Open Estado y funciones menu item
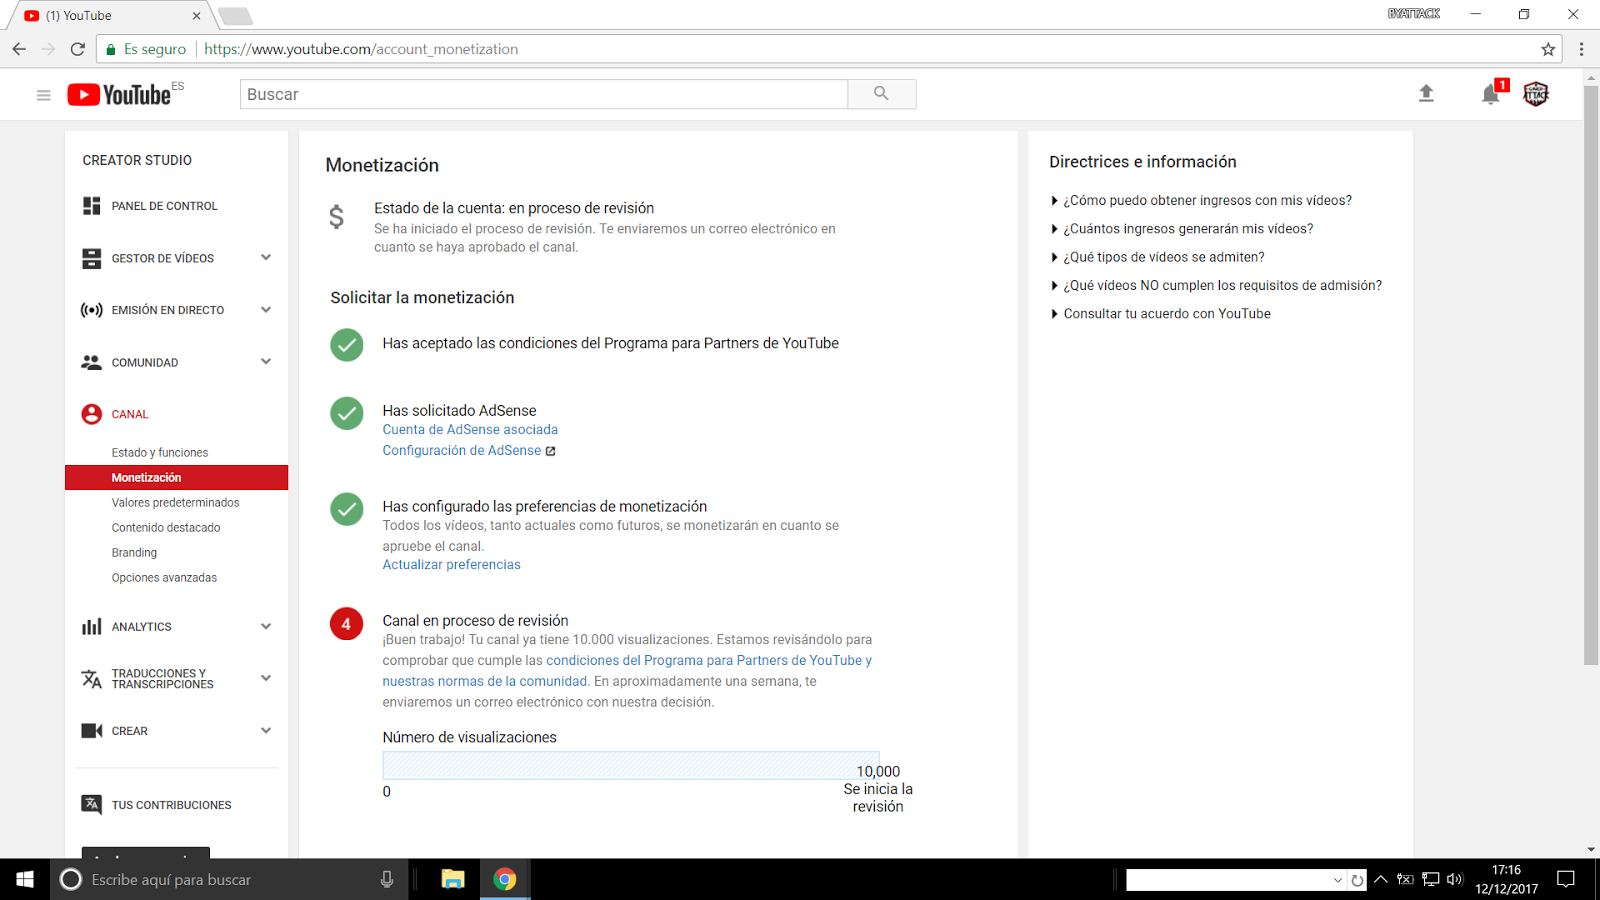1600x900 pixels. point(160,453)
